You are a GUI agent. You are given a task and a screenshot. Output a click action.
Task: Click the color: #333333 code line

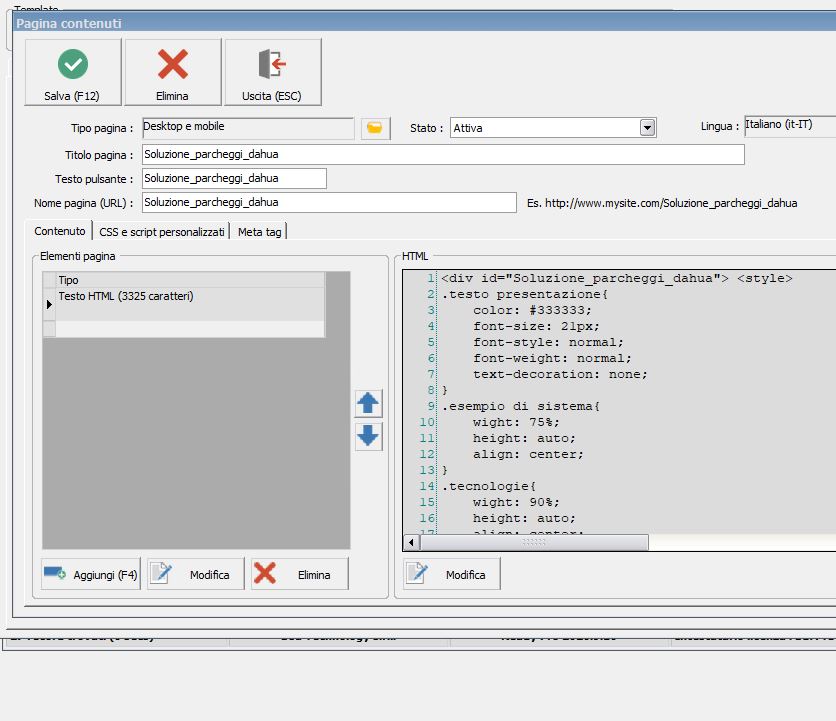point(532,310)
